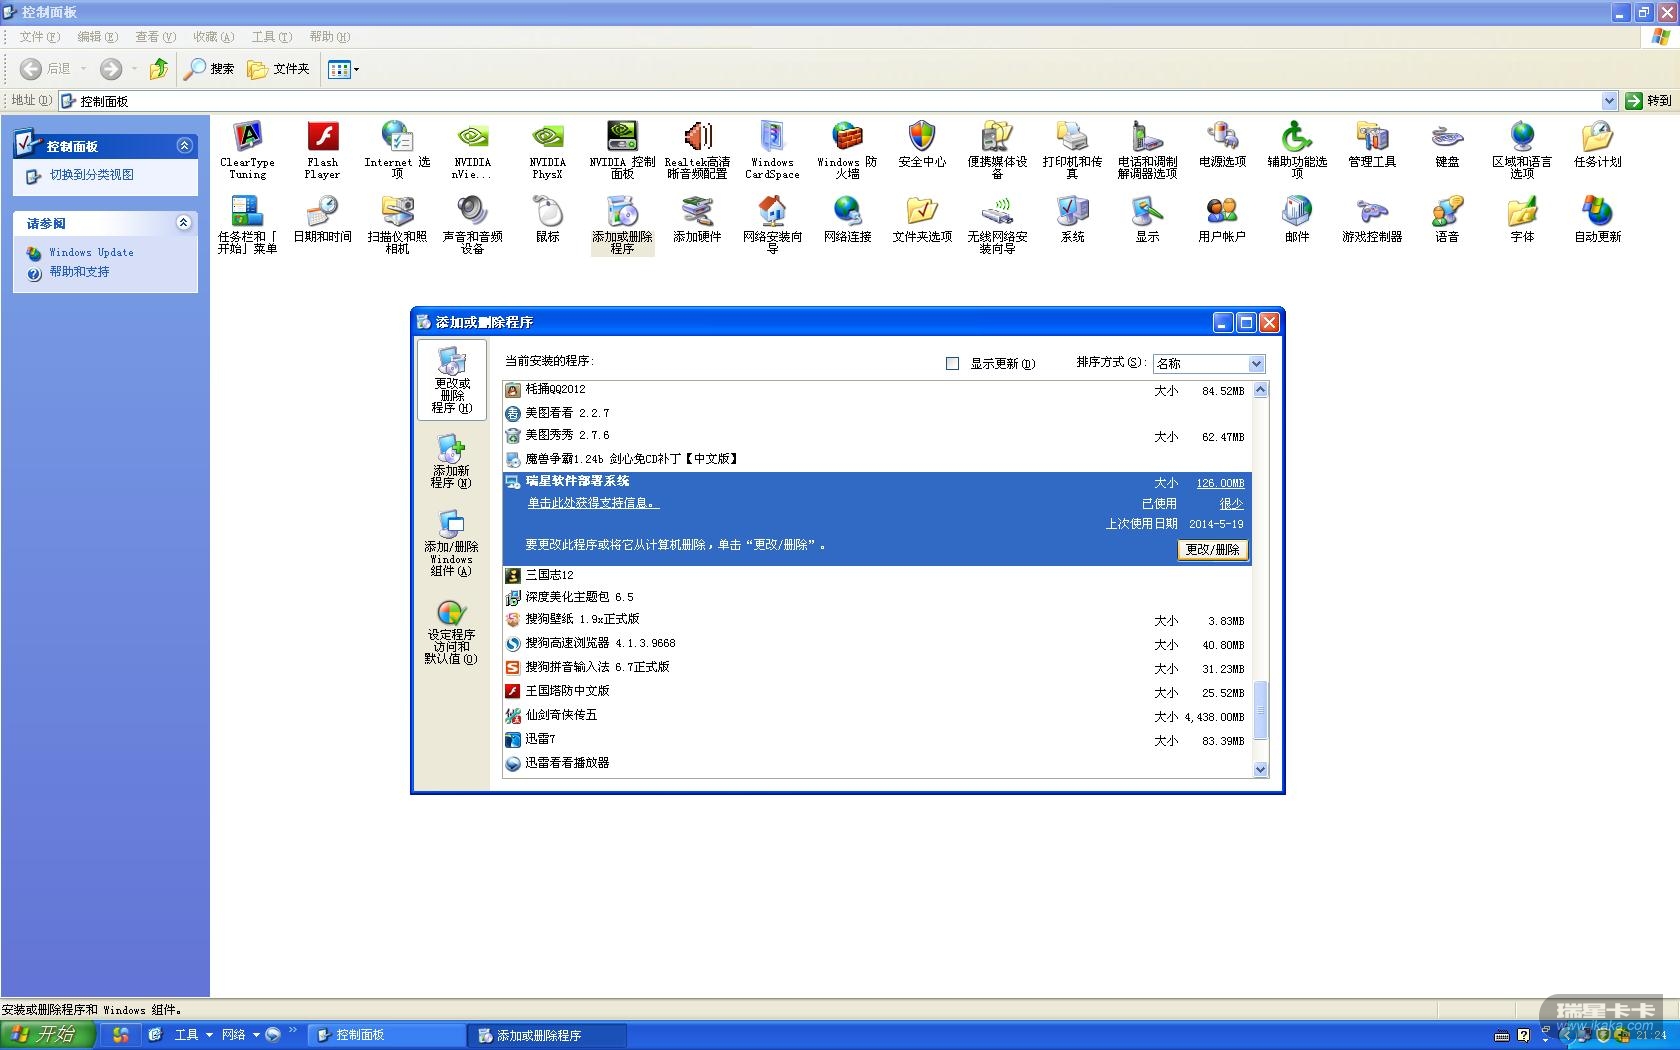Open the 任务计划 icon
This screenshot has height=1050, width=1680.
(1597, 144)
